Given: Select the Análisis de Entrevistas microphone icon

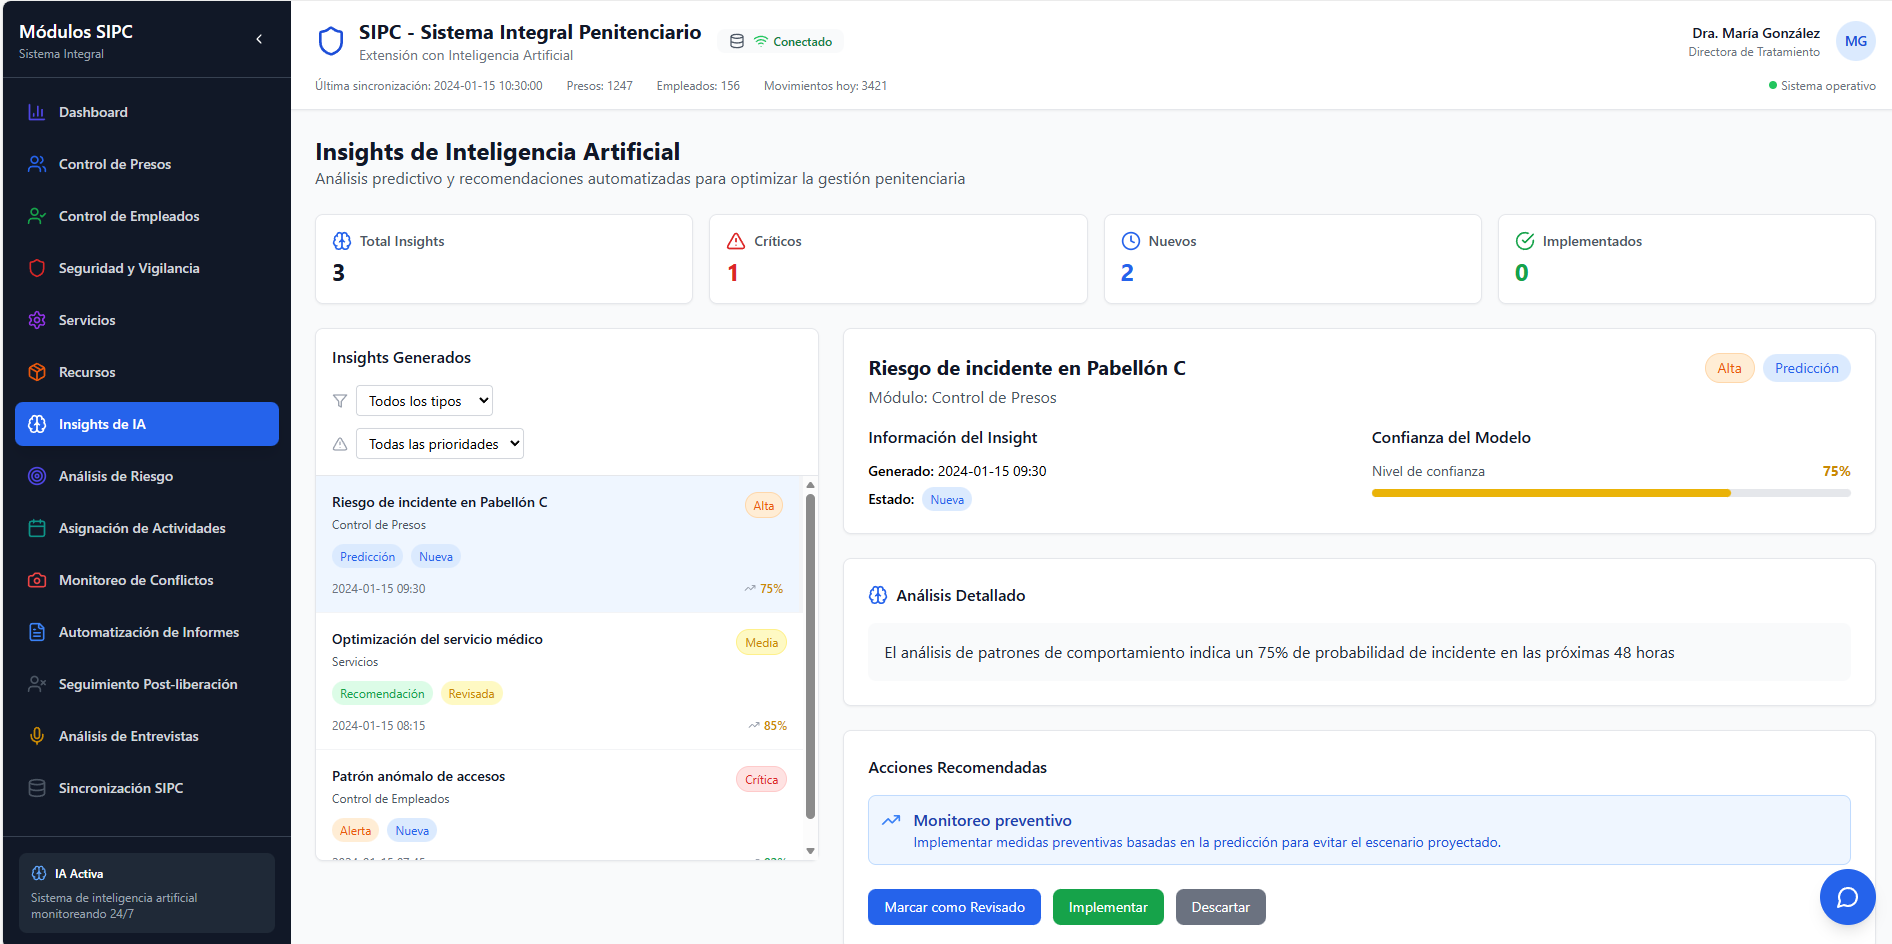Looking at the screenshot, I should pyautogui.click(x=36, y=736).
